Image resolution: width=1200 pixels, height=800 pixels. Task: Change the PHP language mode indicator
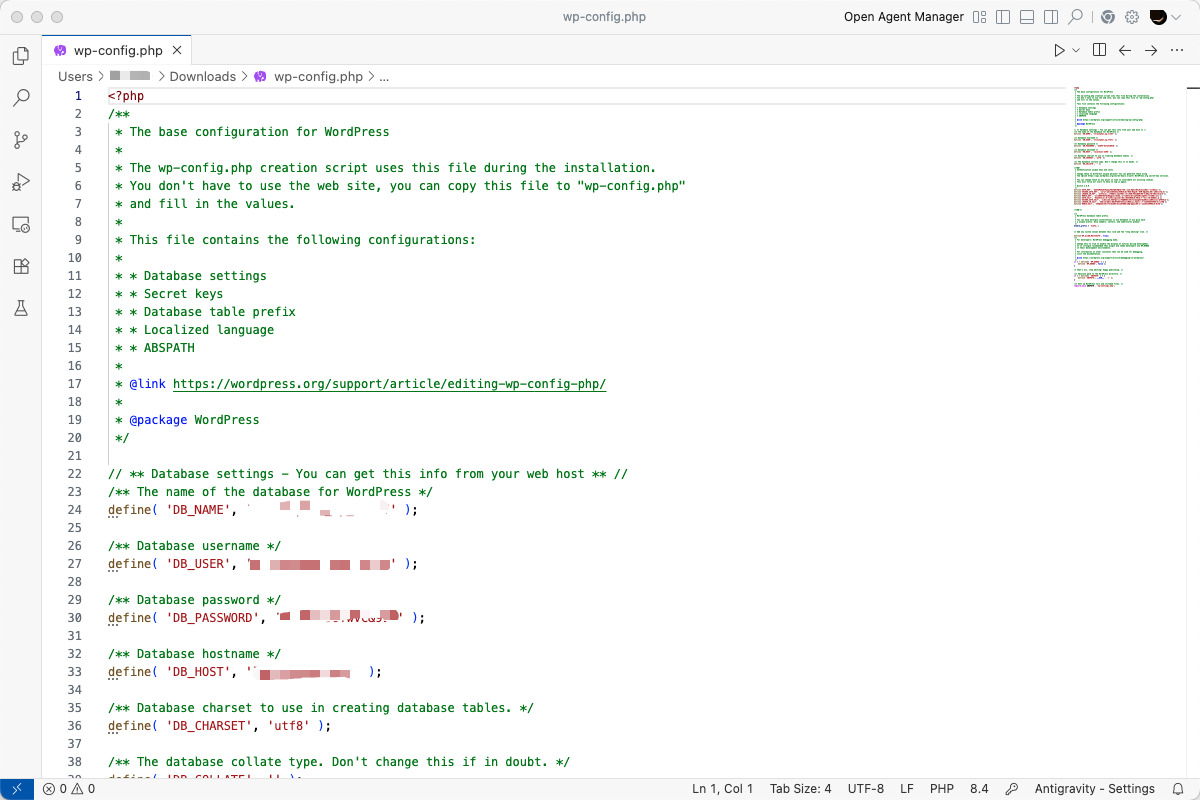tap(941, 789)
